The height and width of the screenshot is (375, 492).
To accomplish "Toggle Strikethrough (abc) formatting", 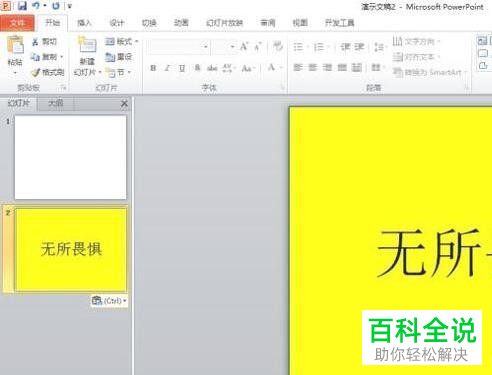I will pos(212,68).
